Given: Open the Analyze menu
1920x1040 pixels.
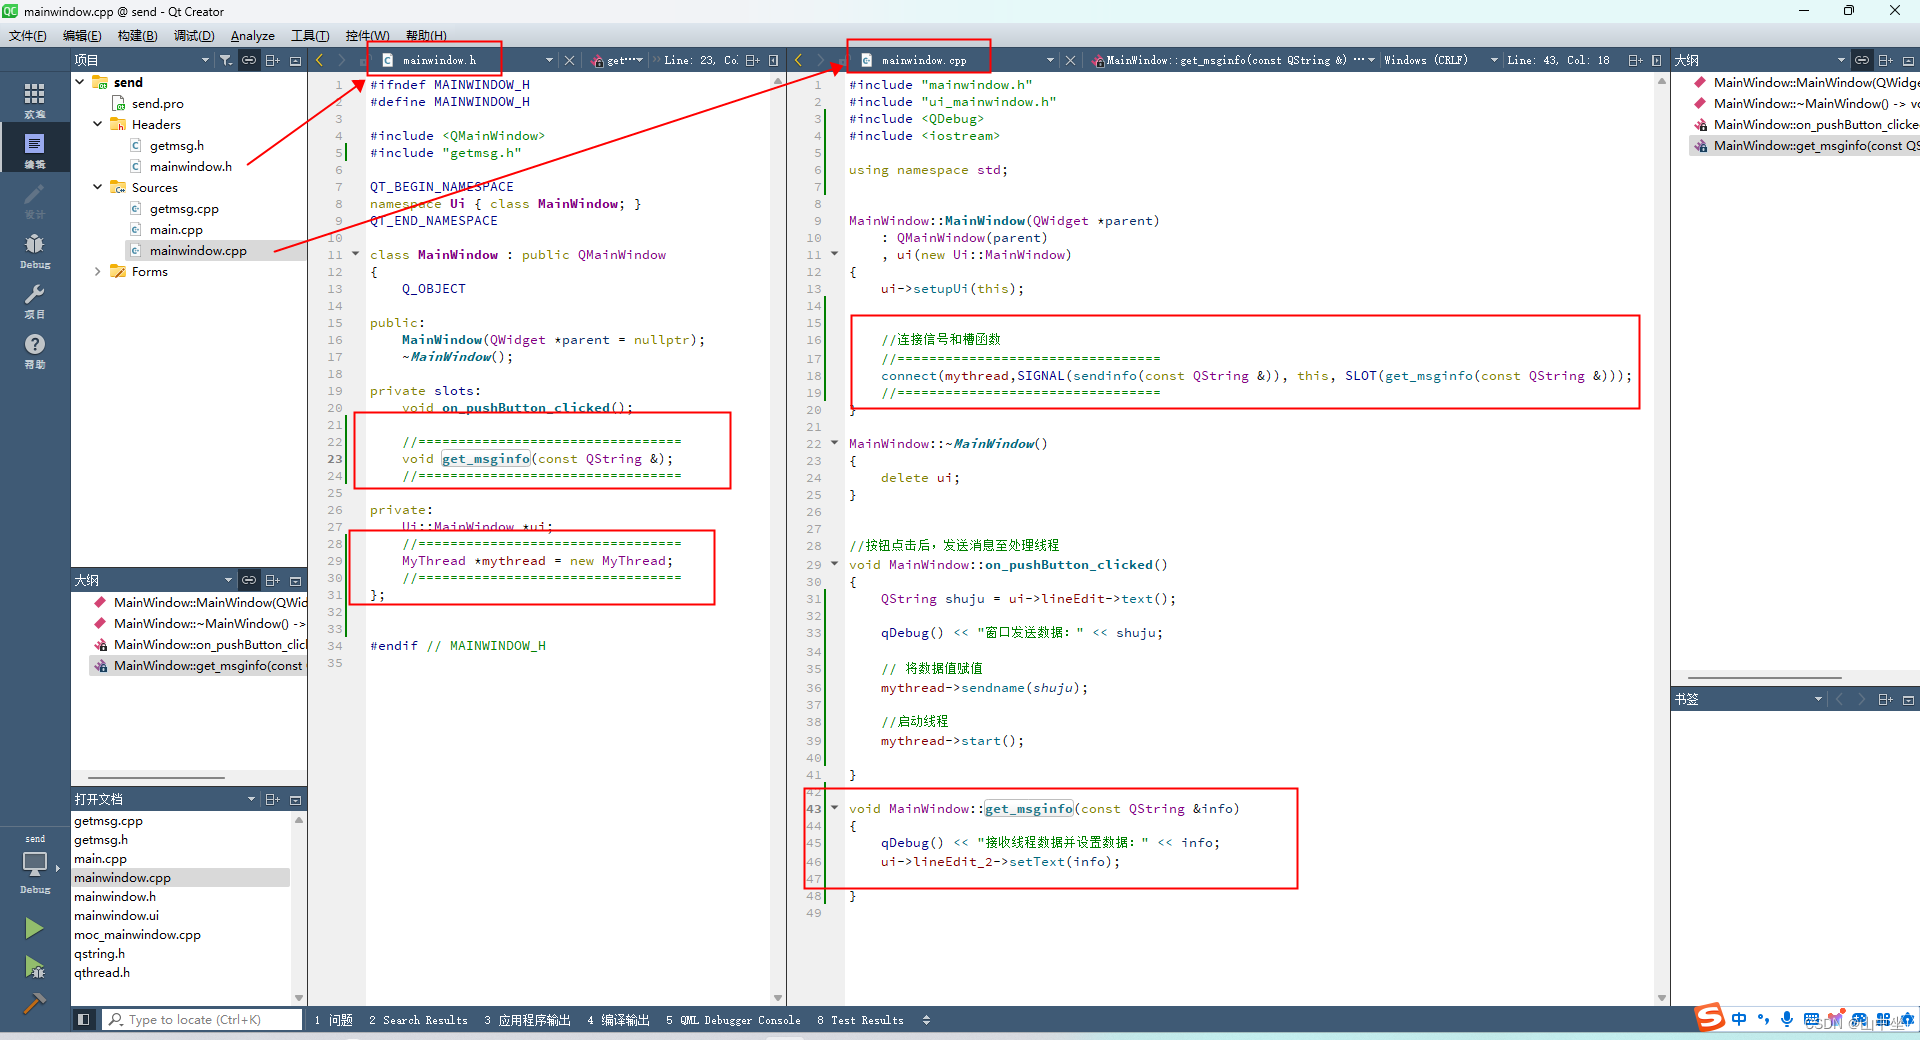Looking at the screenshot, I should (253, 36).
